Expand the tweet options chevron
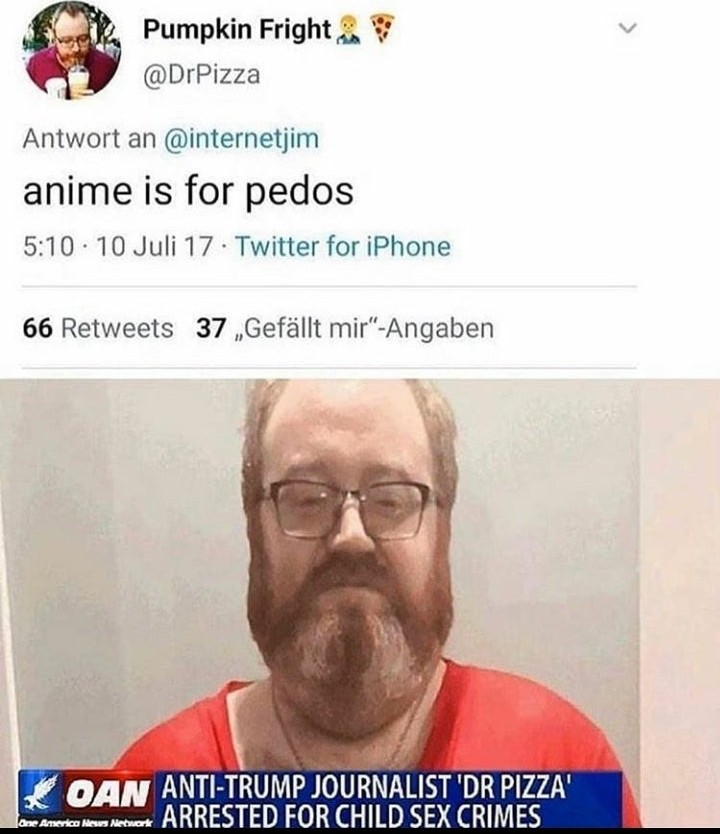Screen dimensions: 720x834 click(628, 28)
